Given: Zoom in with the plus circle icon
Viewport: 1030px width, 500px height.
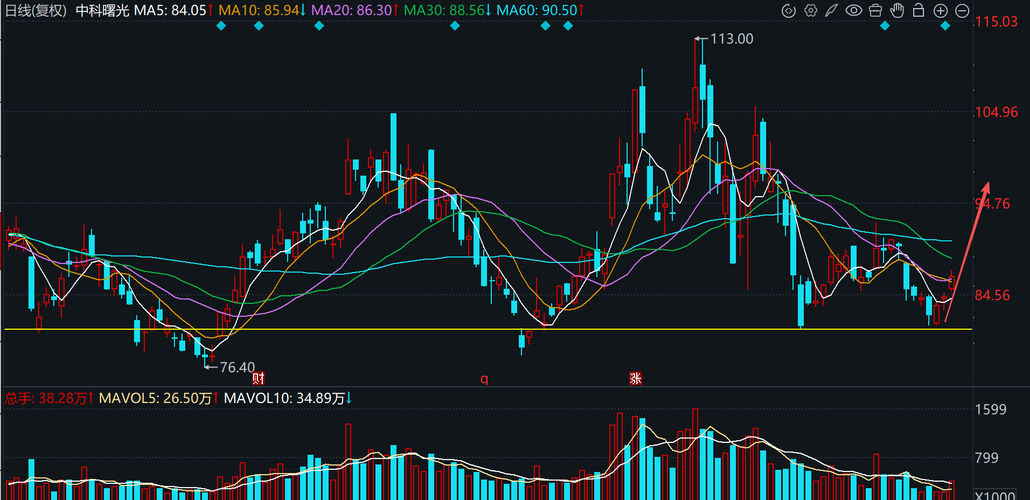Looking at the screenshot, I should (941, 11).
